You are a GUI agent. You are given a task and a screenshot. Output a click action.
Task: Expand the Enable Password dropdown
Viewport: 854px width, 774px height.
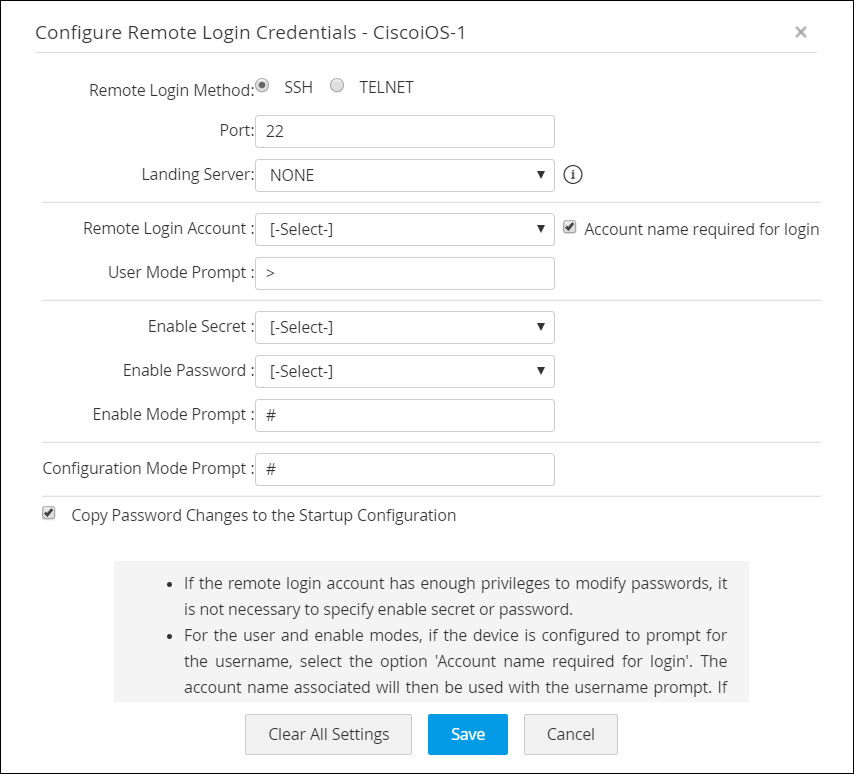[404, 371]
